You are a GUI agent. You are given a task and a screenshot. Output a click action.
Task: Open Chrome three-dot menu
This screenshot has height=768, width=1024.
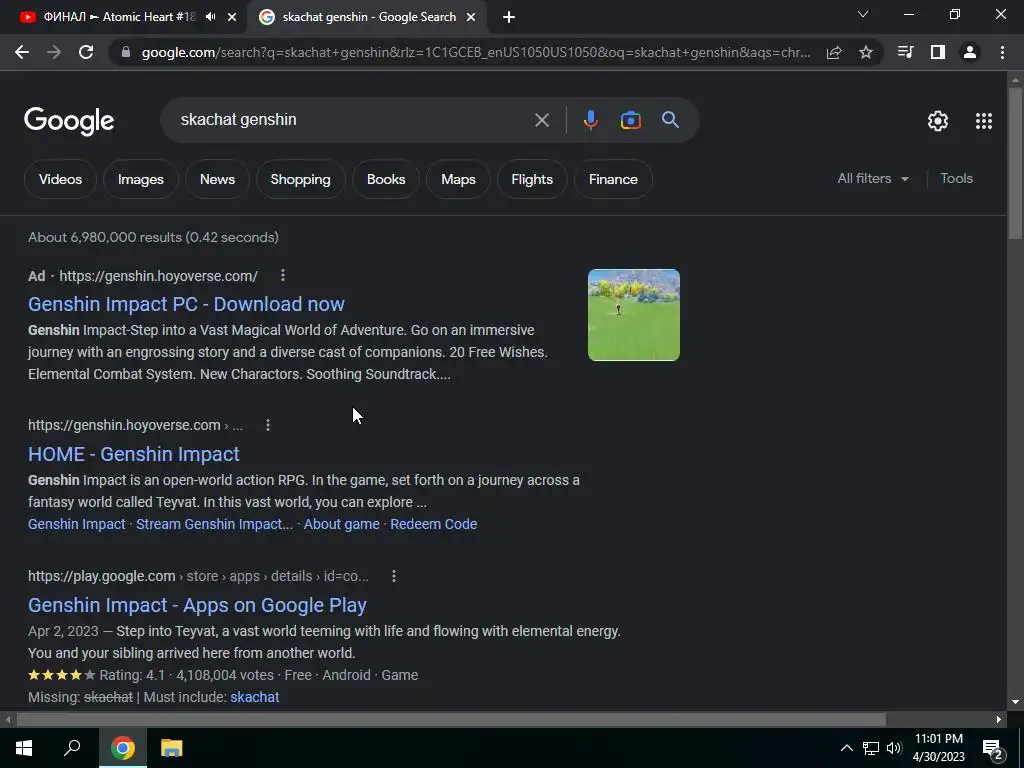1002,52
